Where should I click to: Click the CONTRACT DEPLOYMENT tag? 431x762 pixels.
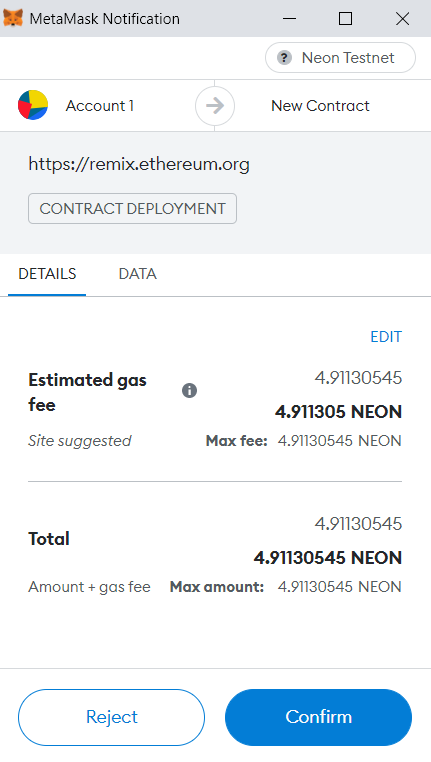point(133,208)
